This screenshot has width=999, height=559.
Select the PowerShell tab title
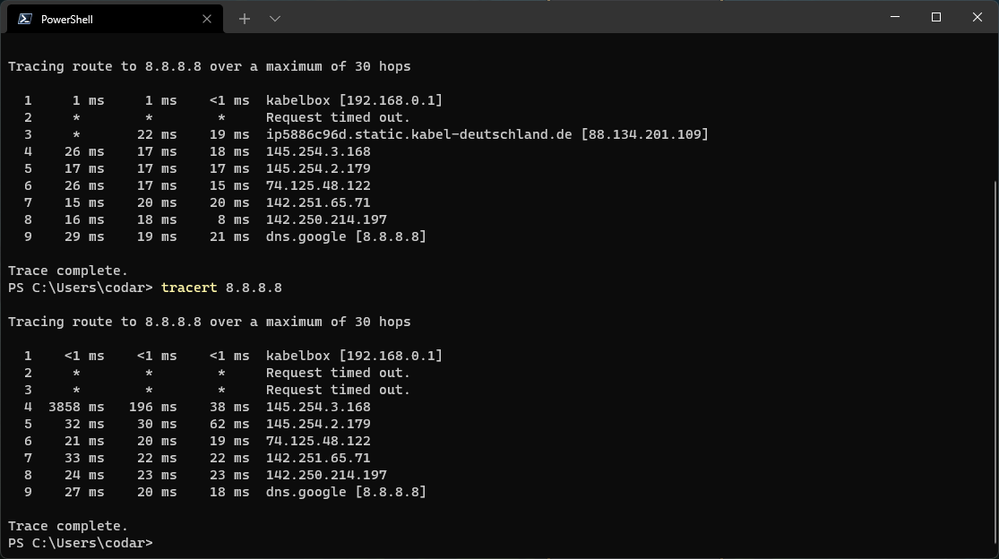click(x=67, y=19)
